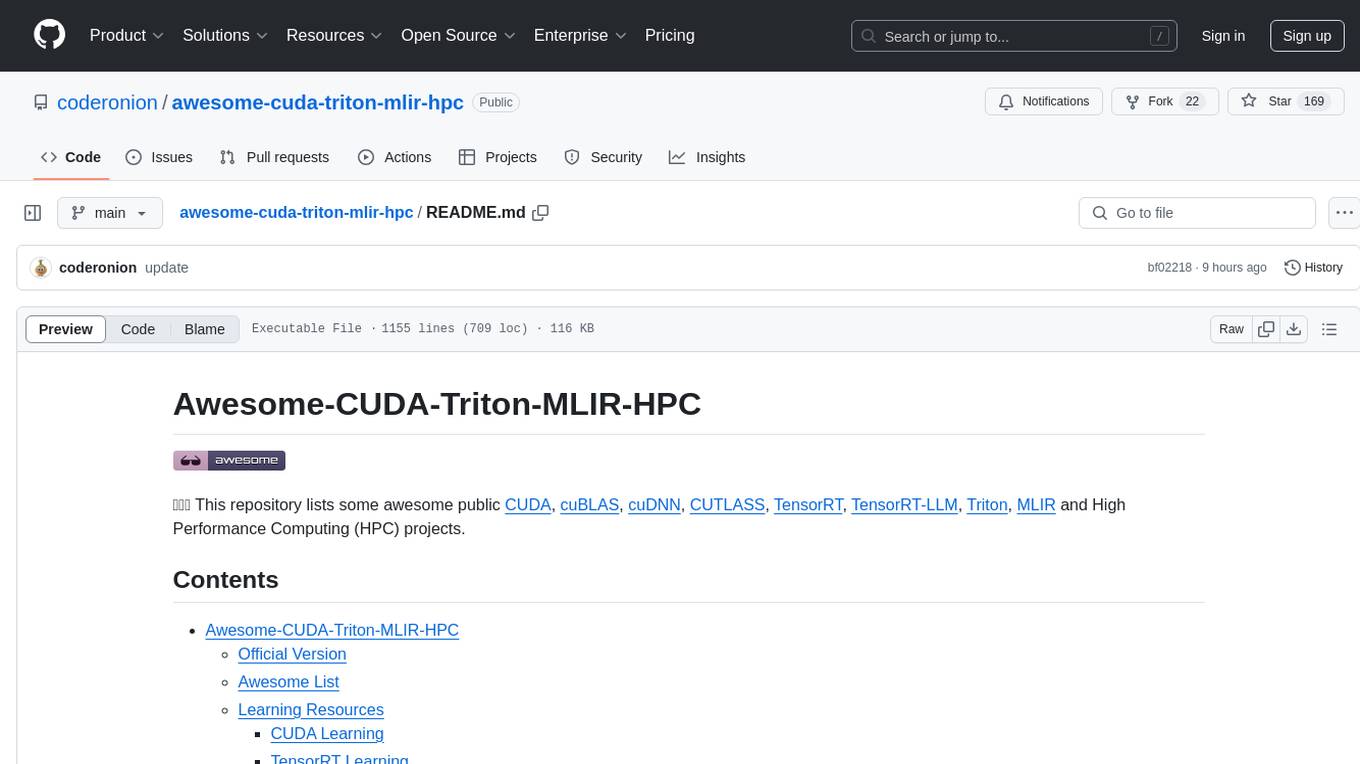Follow the Triton link
The width and height of the screenshot is (1360, 764).
987,505
